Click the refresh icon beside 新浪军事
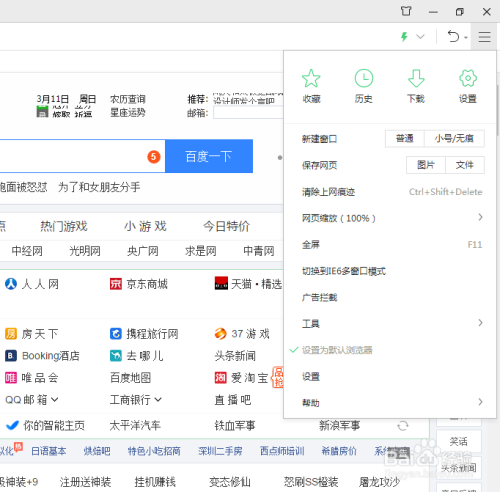 click(x=403, y=426)
